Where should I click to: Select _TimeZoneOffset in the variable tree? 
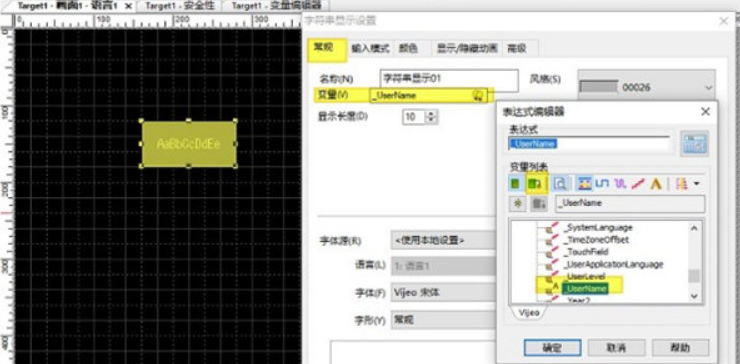[596, 239]
